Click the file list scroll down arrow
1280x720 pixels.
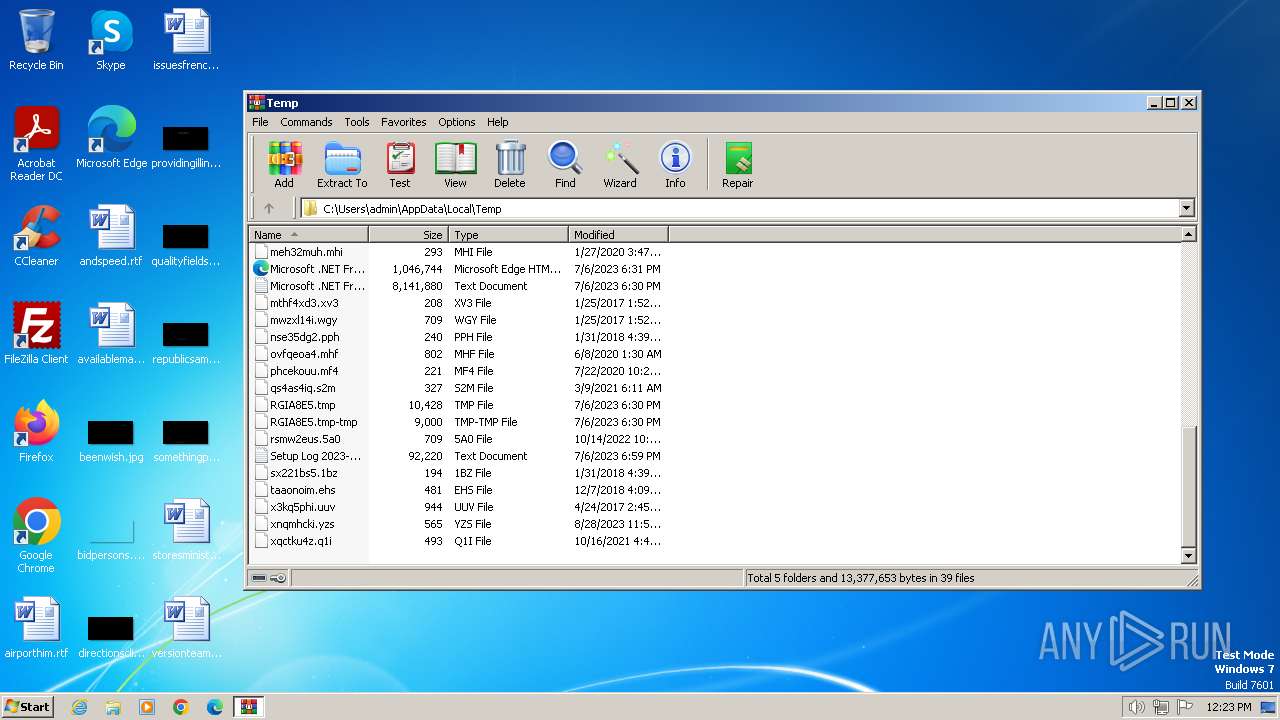point(1188,555)
